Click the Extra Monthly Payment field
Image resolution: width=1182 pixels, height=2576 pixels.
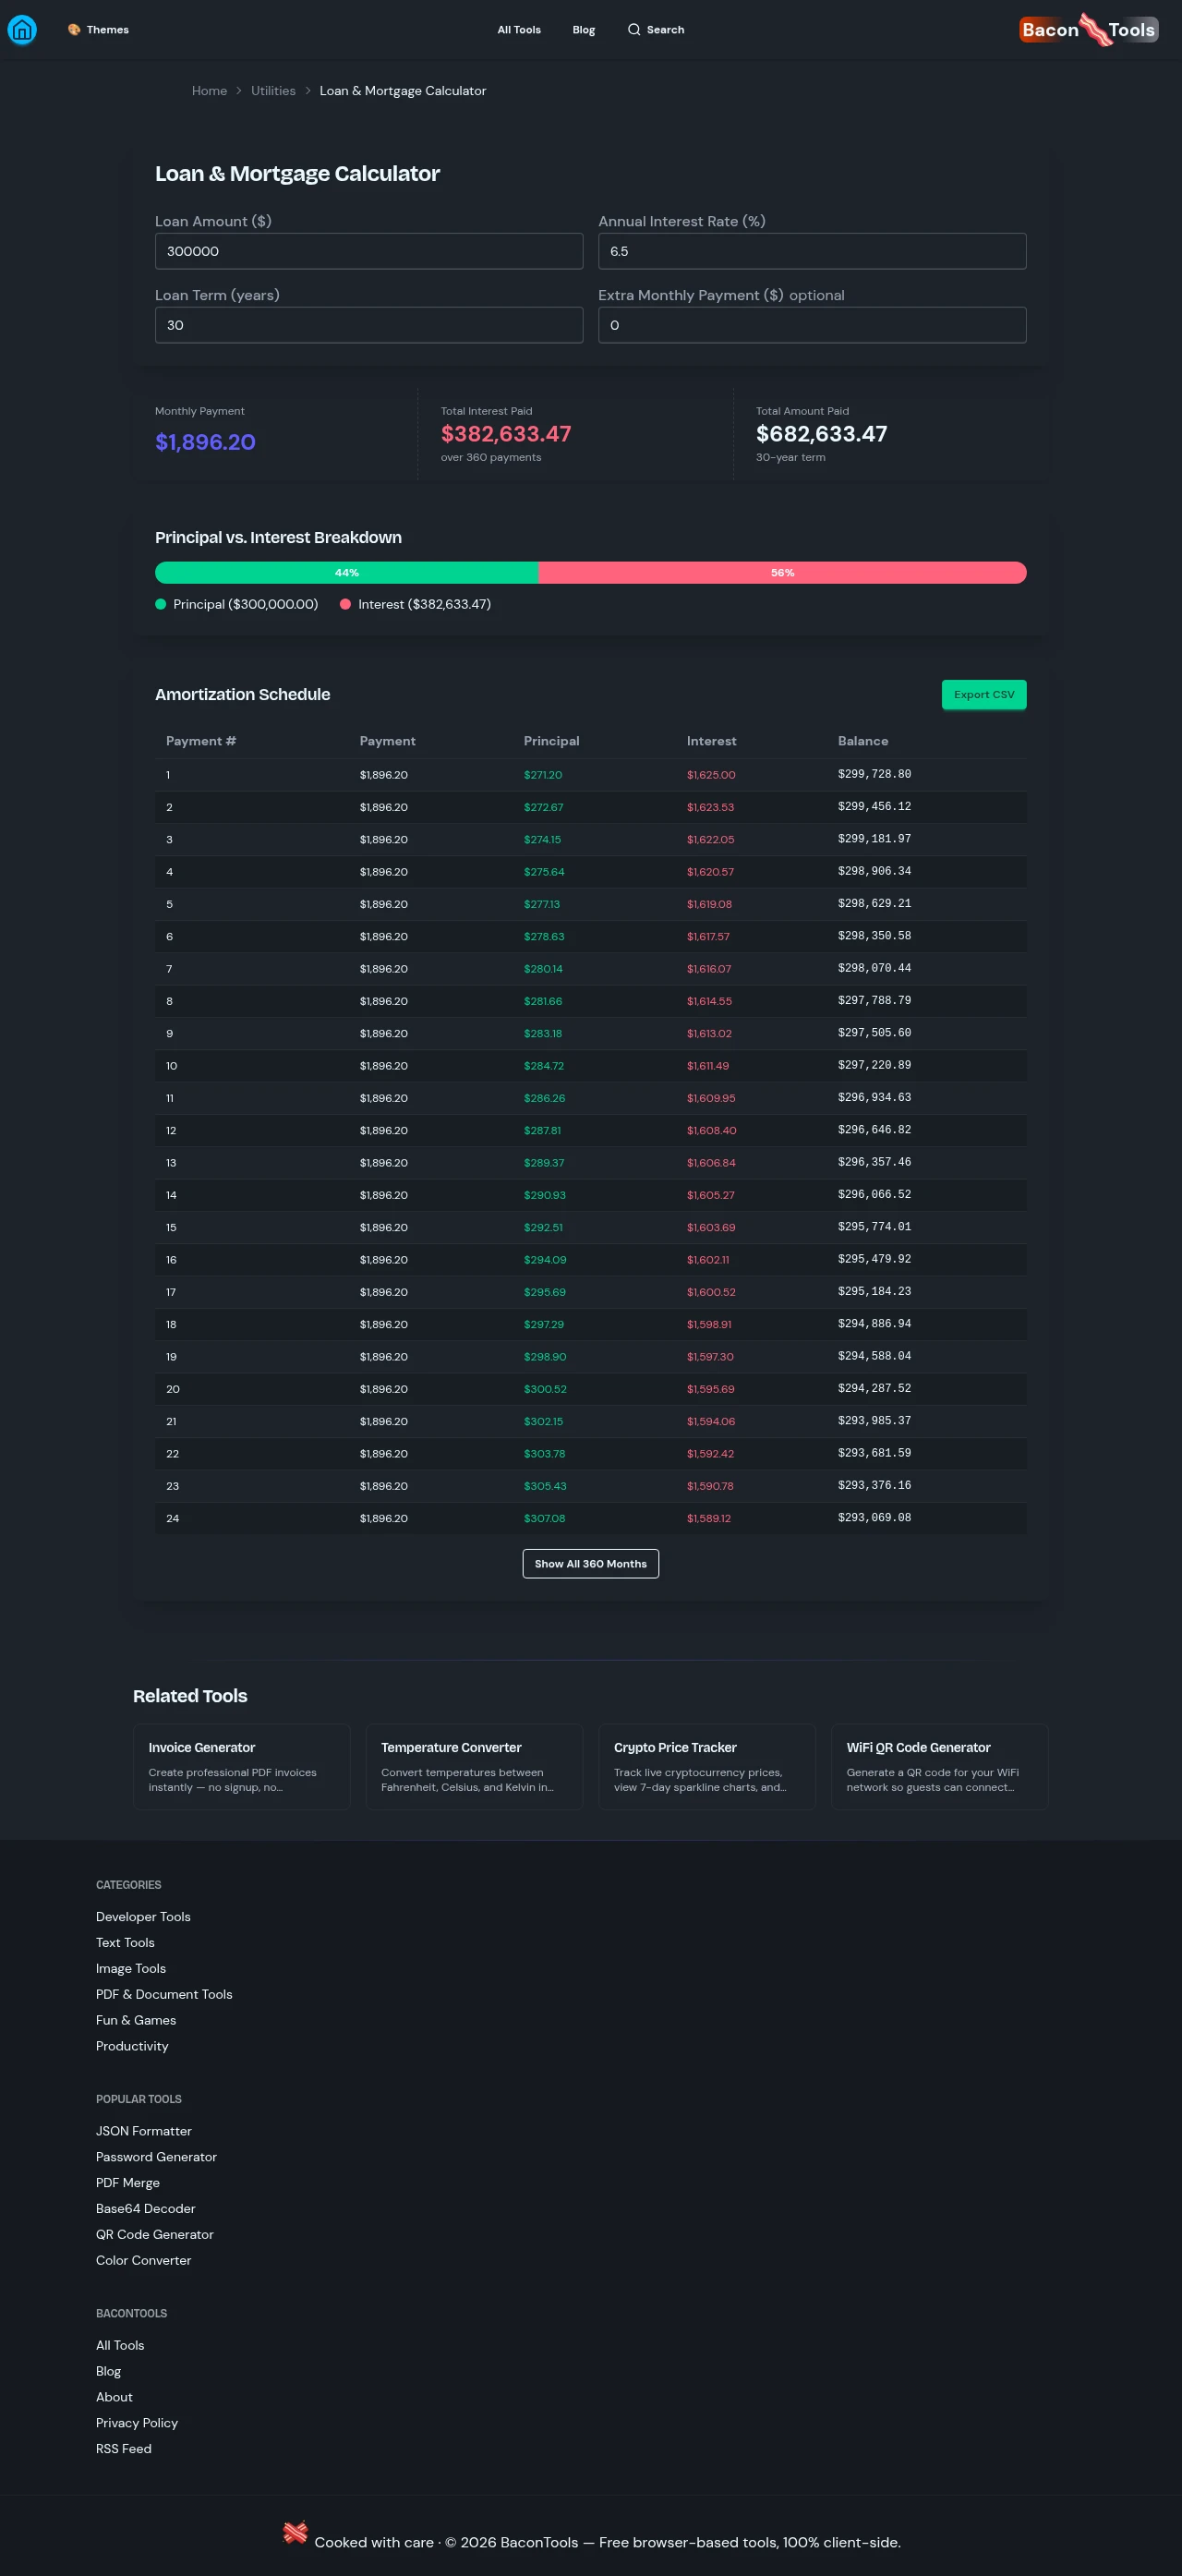[811, 325]
